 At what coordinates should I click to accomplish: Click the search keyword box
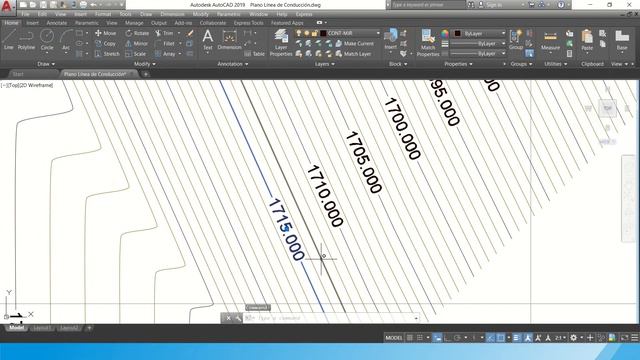click(427, 5)
